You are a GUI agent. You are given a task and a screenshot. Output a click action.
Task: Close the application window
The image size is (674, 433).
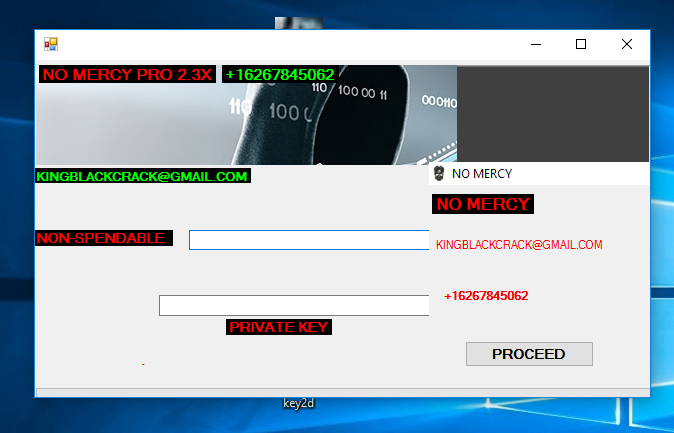pos(627,44)
